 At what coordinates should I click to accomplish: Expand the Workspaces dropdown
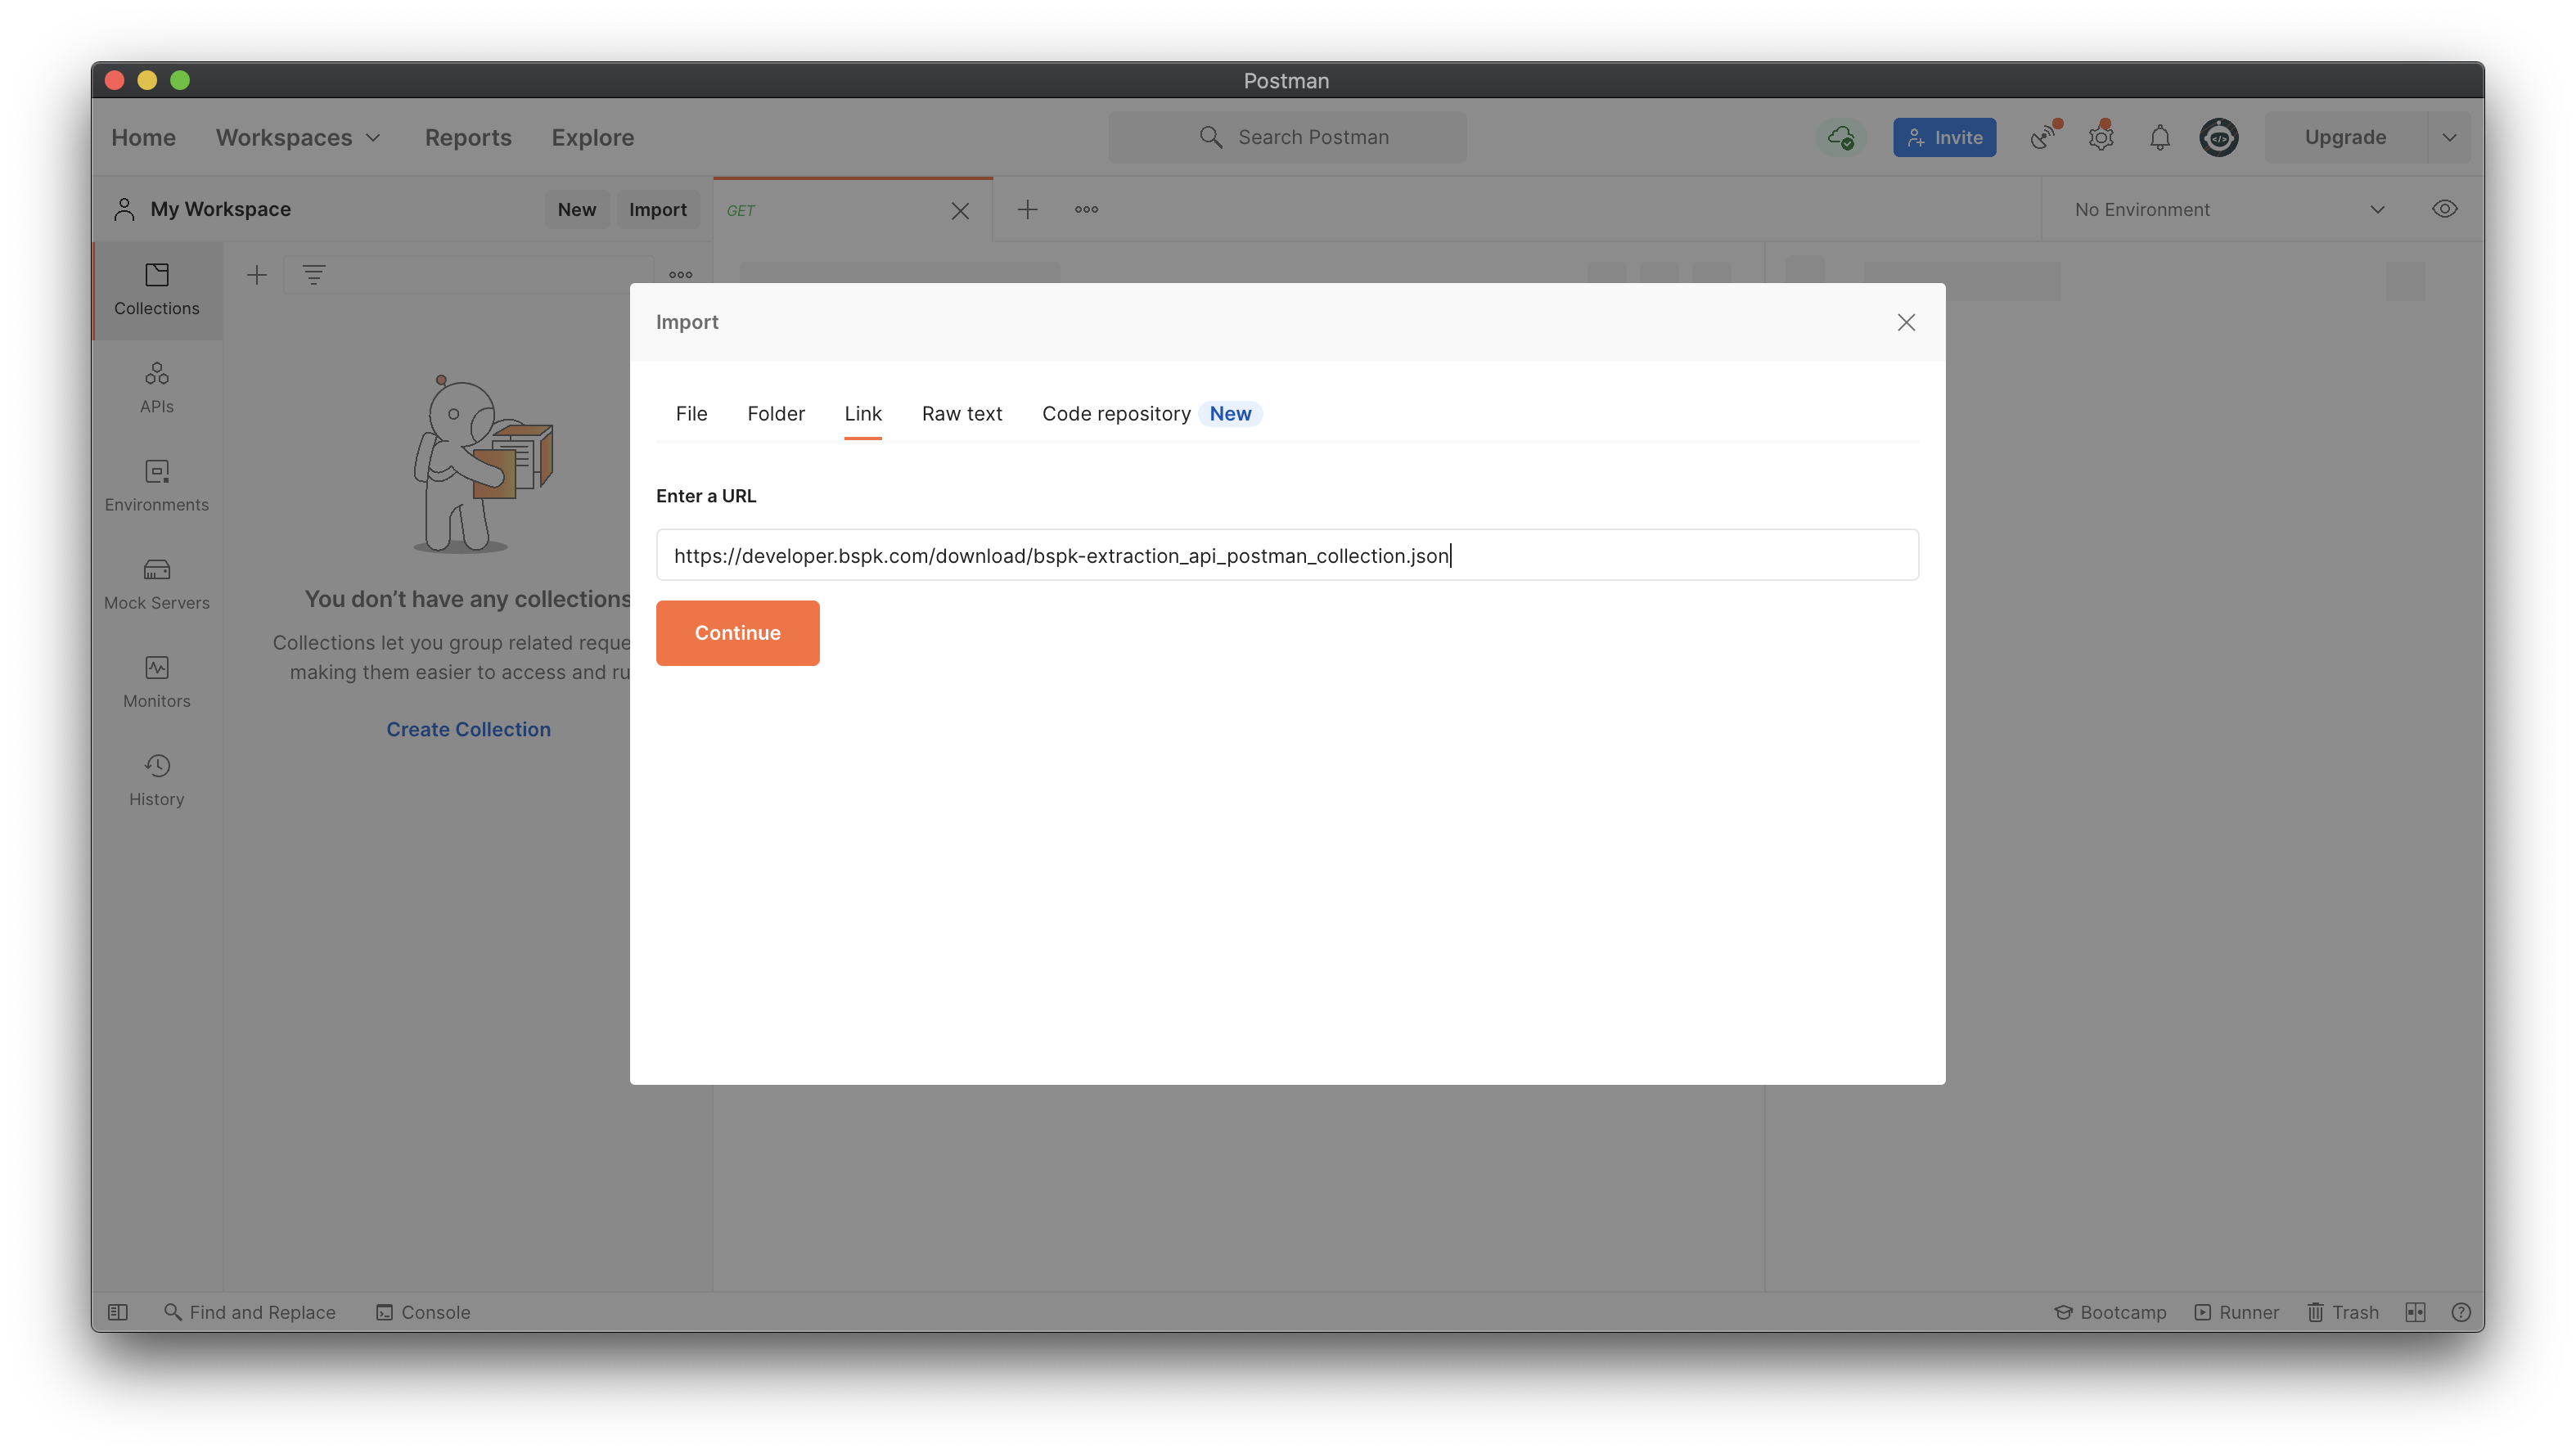click(298, 137)
